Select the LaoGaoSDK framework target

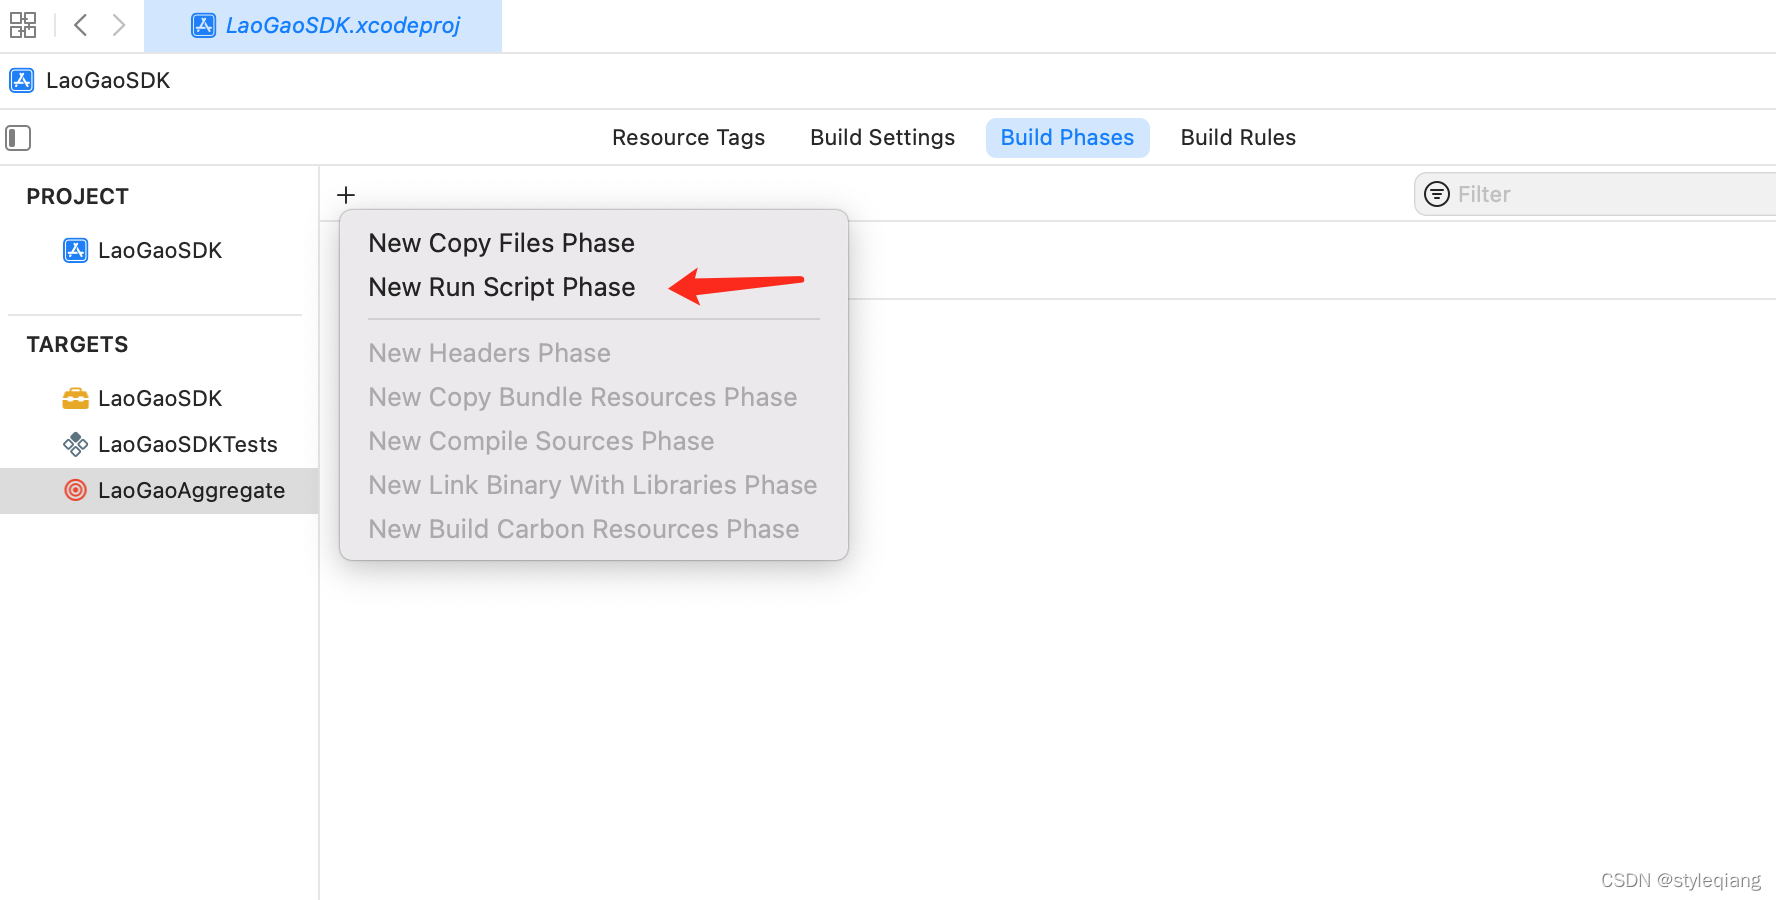tap(159, 398)
